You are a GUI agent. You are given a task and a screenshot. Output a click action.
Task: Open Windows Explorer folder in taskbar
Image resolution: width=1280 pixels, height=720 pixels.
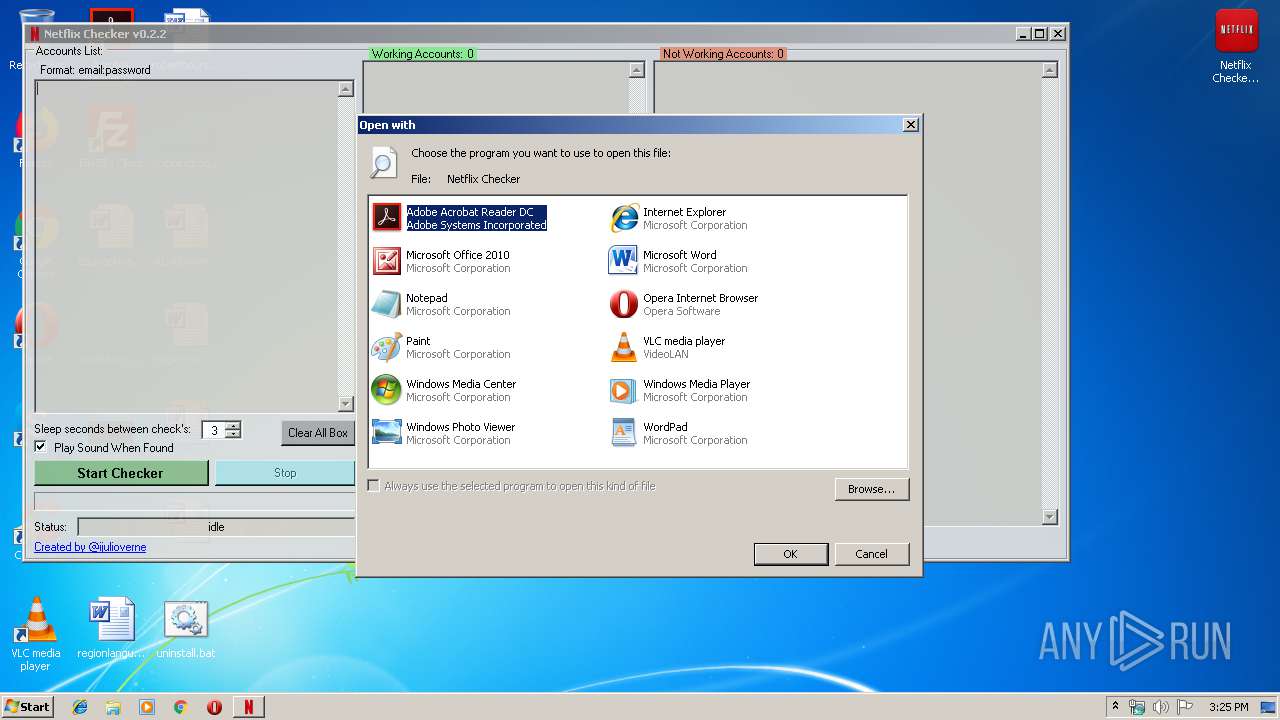[x=113, y=707]
